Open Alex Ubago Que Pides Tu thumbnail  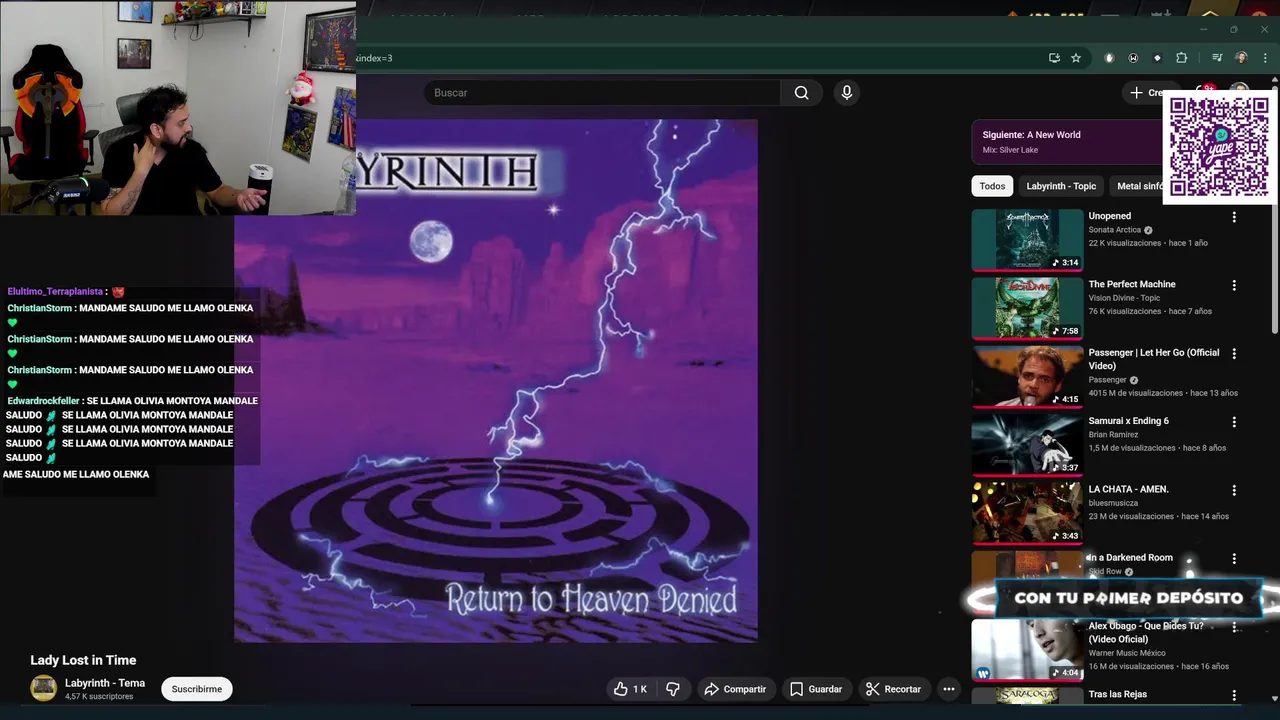1027,650
